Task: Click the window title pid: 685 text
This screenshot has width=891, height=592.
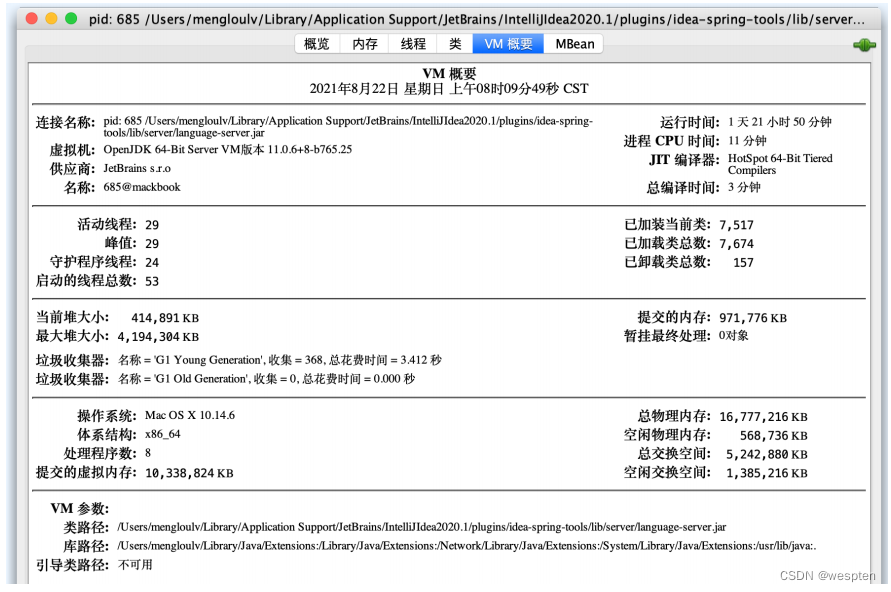Action: [476, 19]
